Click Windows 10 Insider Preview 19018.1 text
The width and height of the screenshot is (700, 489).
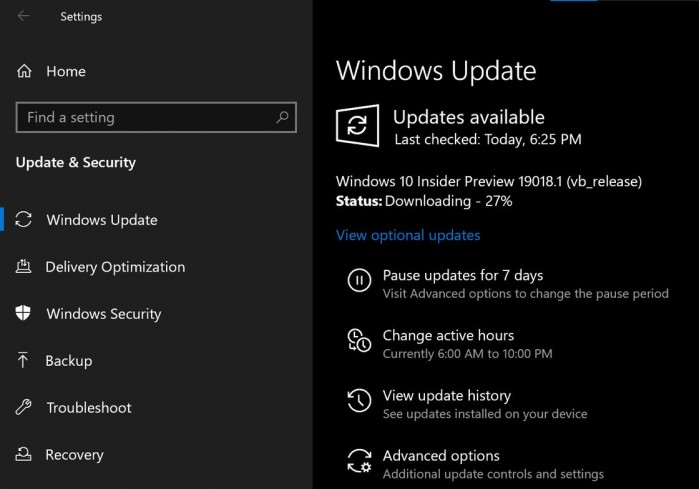489,181
